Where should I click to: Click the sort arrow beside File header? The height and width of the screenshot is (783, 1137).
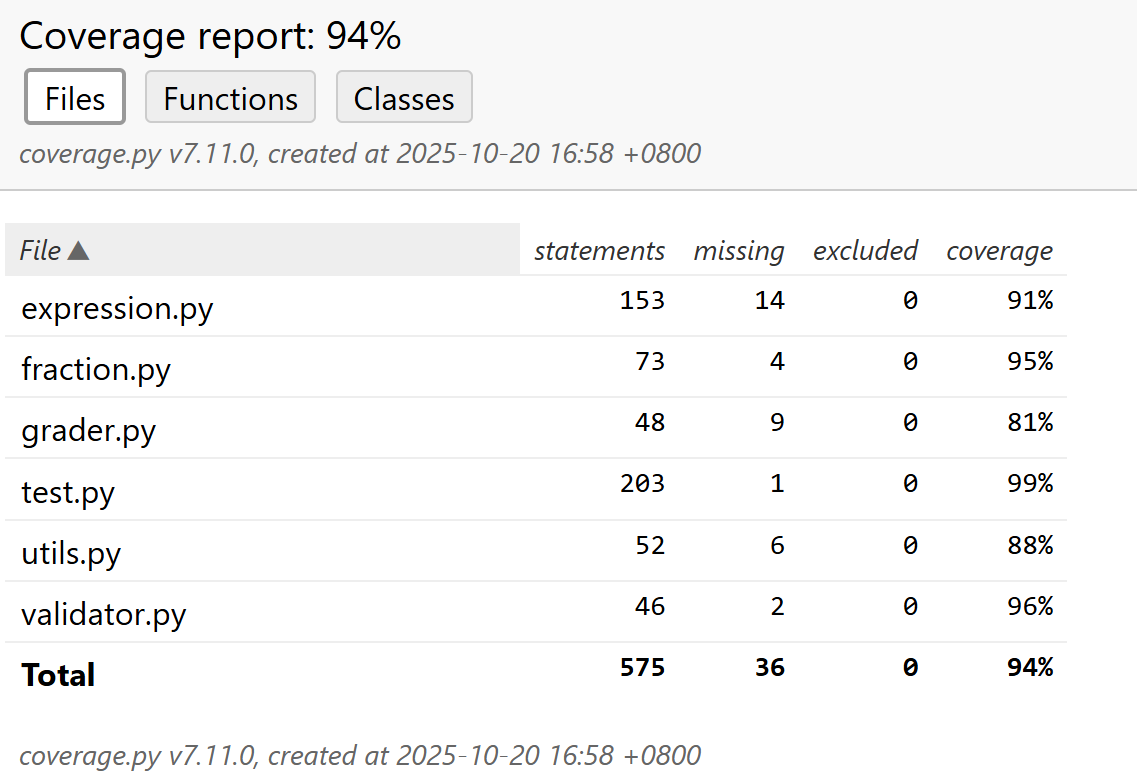coord(79,251)
